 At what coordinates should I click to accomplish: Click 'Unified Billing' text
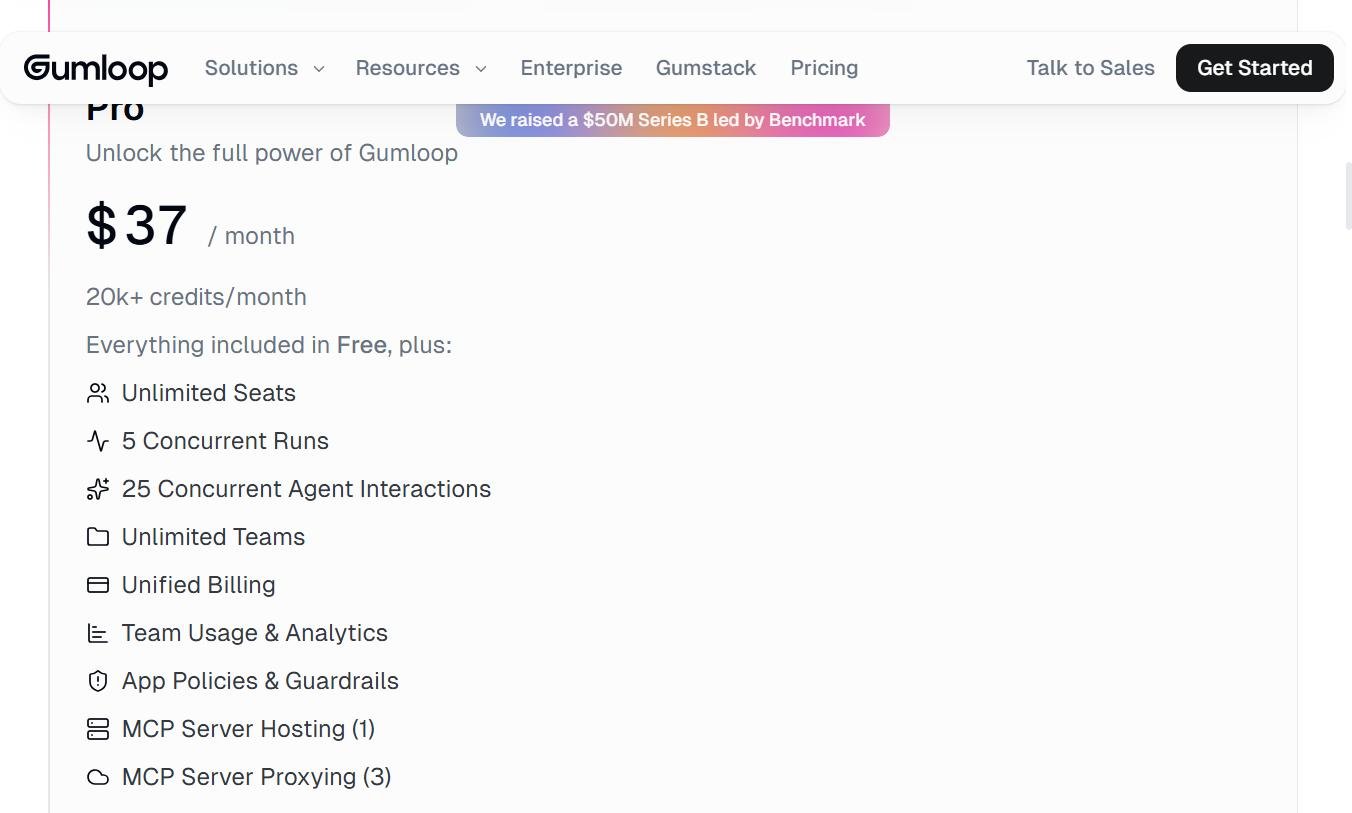[198, 585]
